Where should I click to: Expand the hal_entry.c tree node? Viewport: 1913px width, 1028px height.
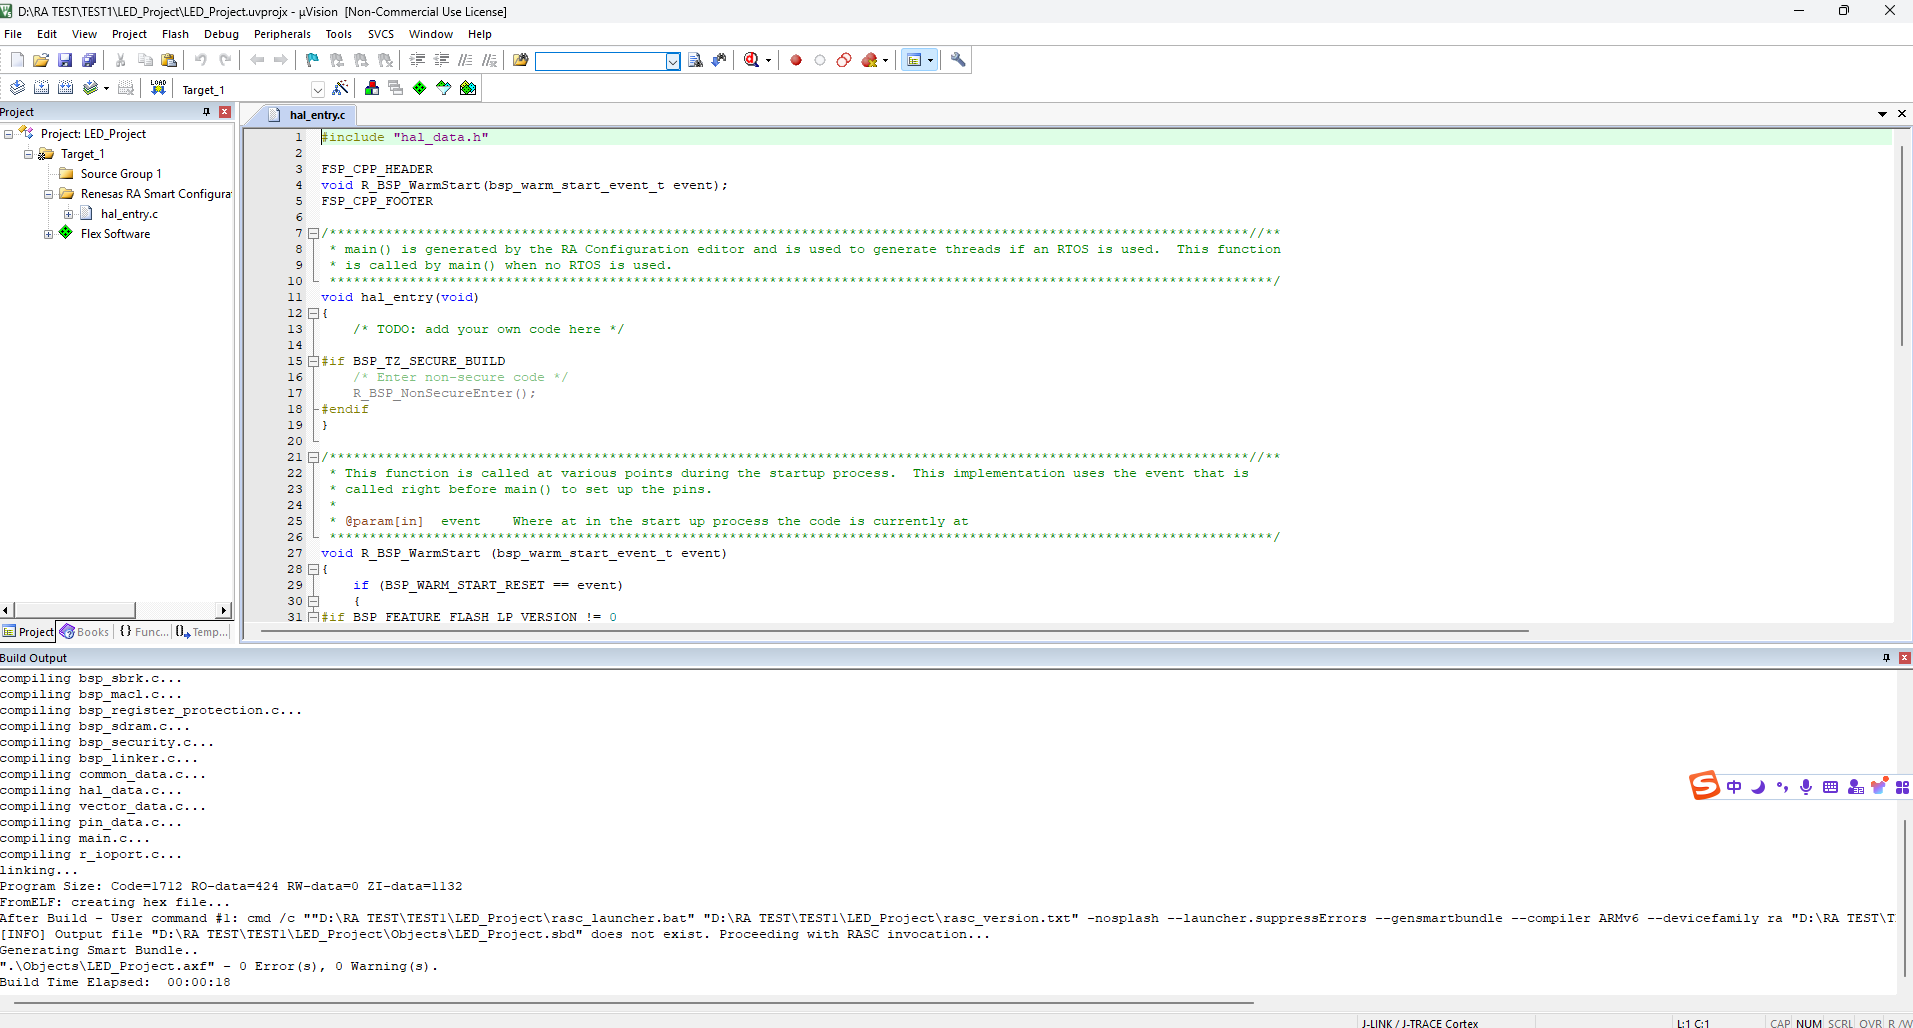pyautogui.click(x=68, y=214)
